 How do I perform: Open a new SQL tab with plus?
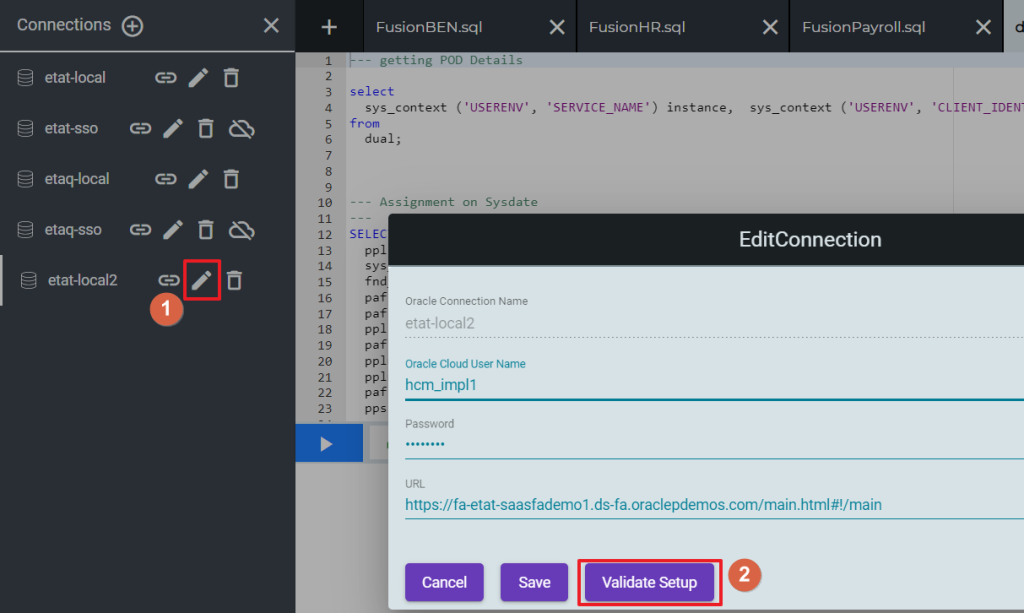(329, 27)
